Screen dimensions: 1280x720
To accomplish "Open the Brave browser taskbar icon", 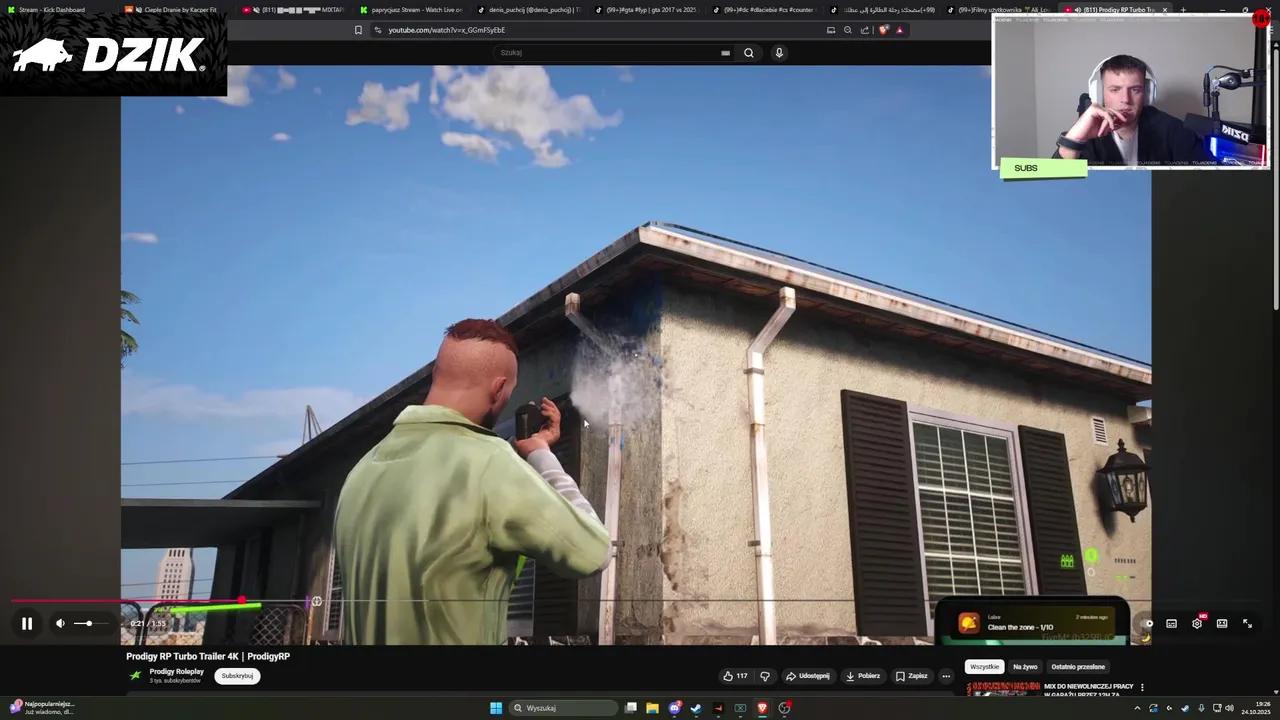I will (x=762, y=708).
